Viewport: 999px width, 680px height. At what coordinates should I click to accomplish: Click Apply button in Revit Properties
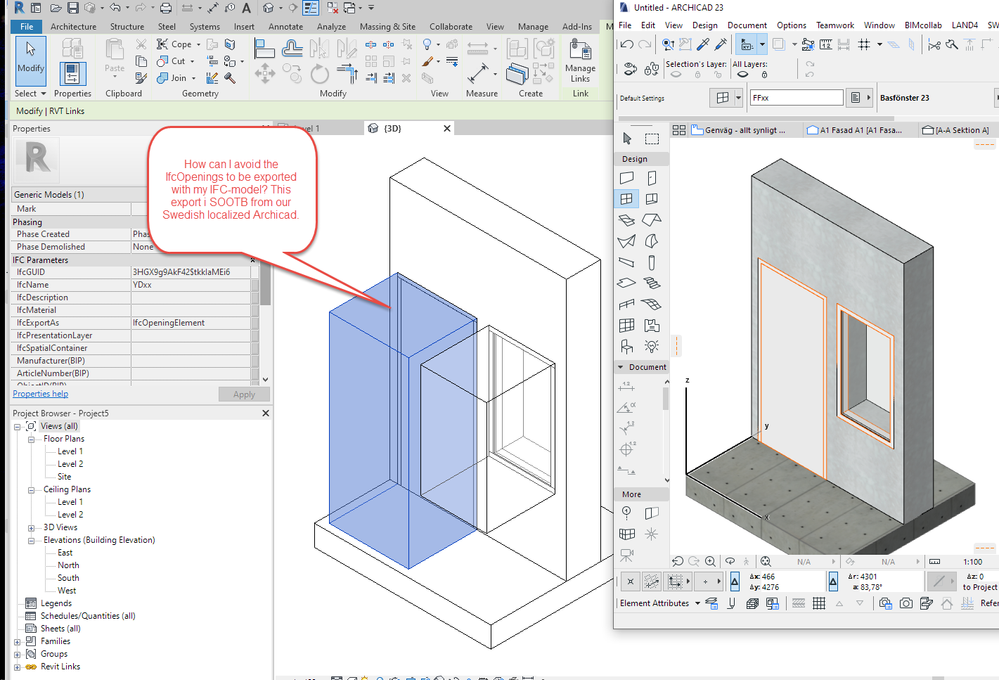pos(243,394)
